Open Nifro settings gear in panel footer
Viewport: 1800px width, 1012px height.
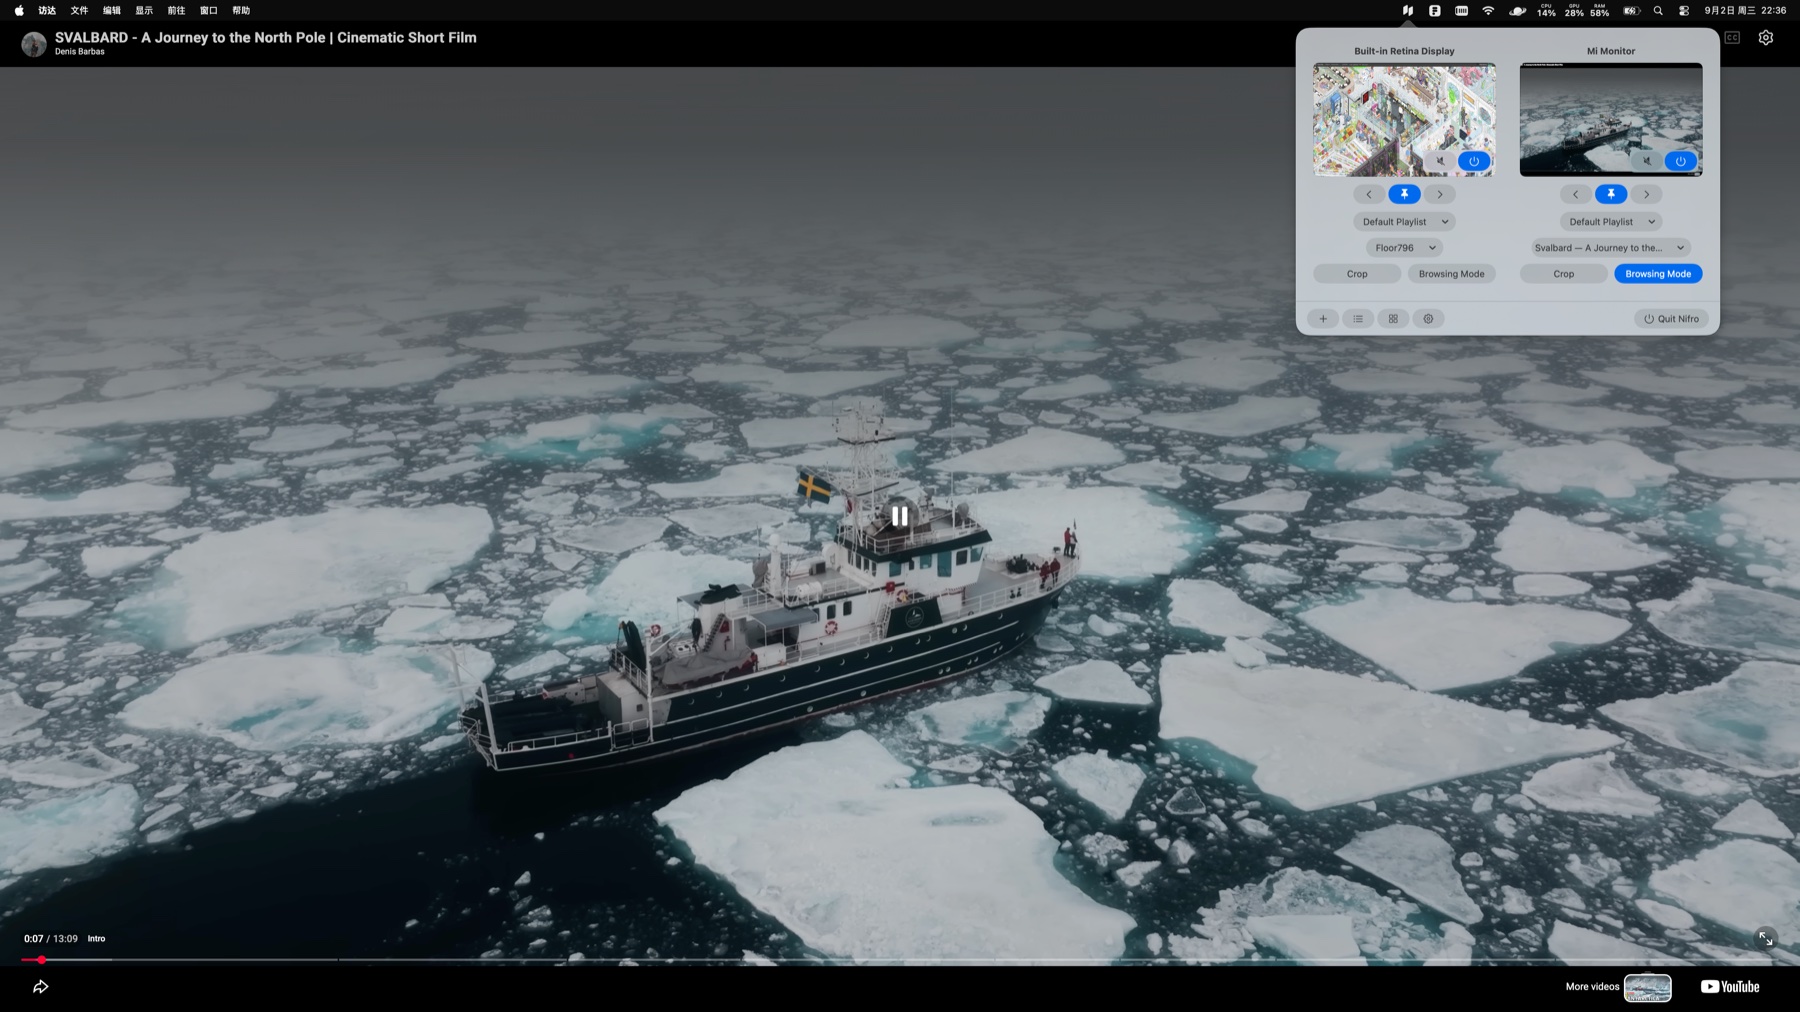1428,319
